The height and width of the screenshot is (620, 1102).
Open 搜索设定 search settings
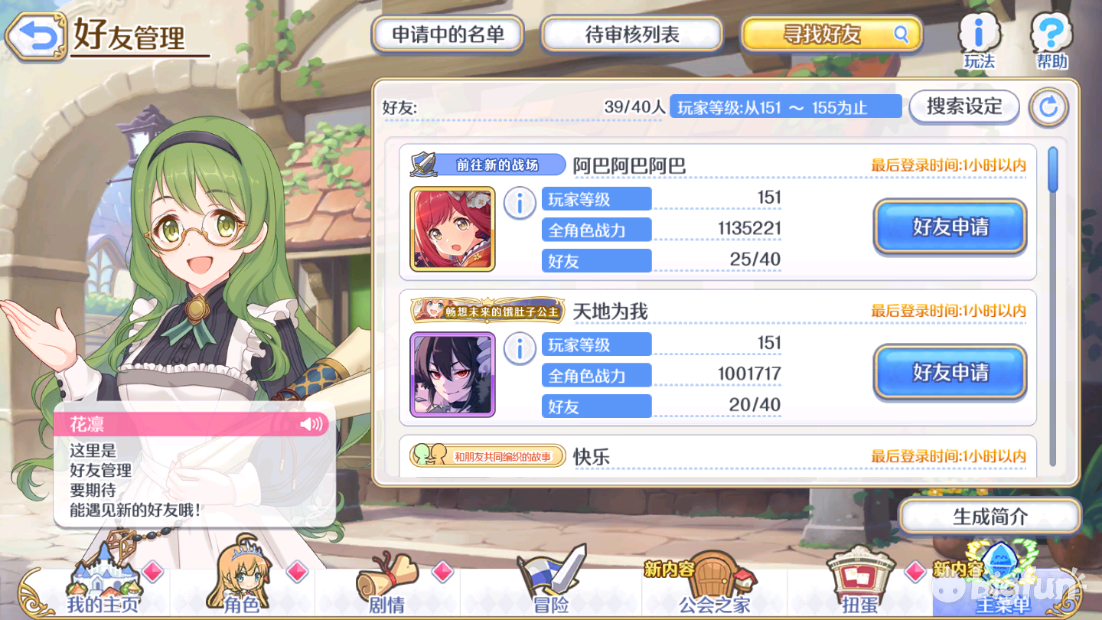click(x=964, y=107)
